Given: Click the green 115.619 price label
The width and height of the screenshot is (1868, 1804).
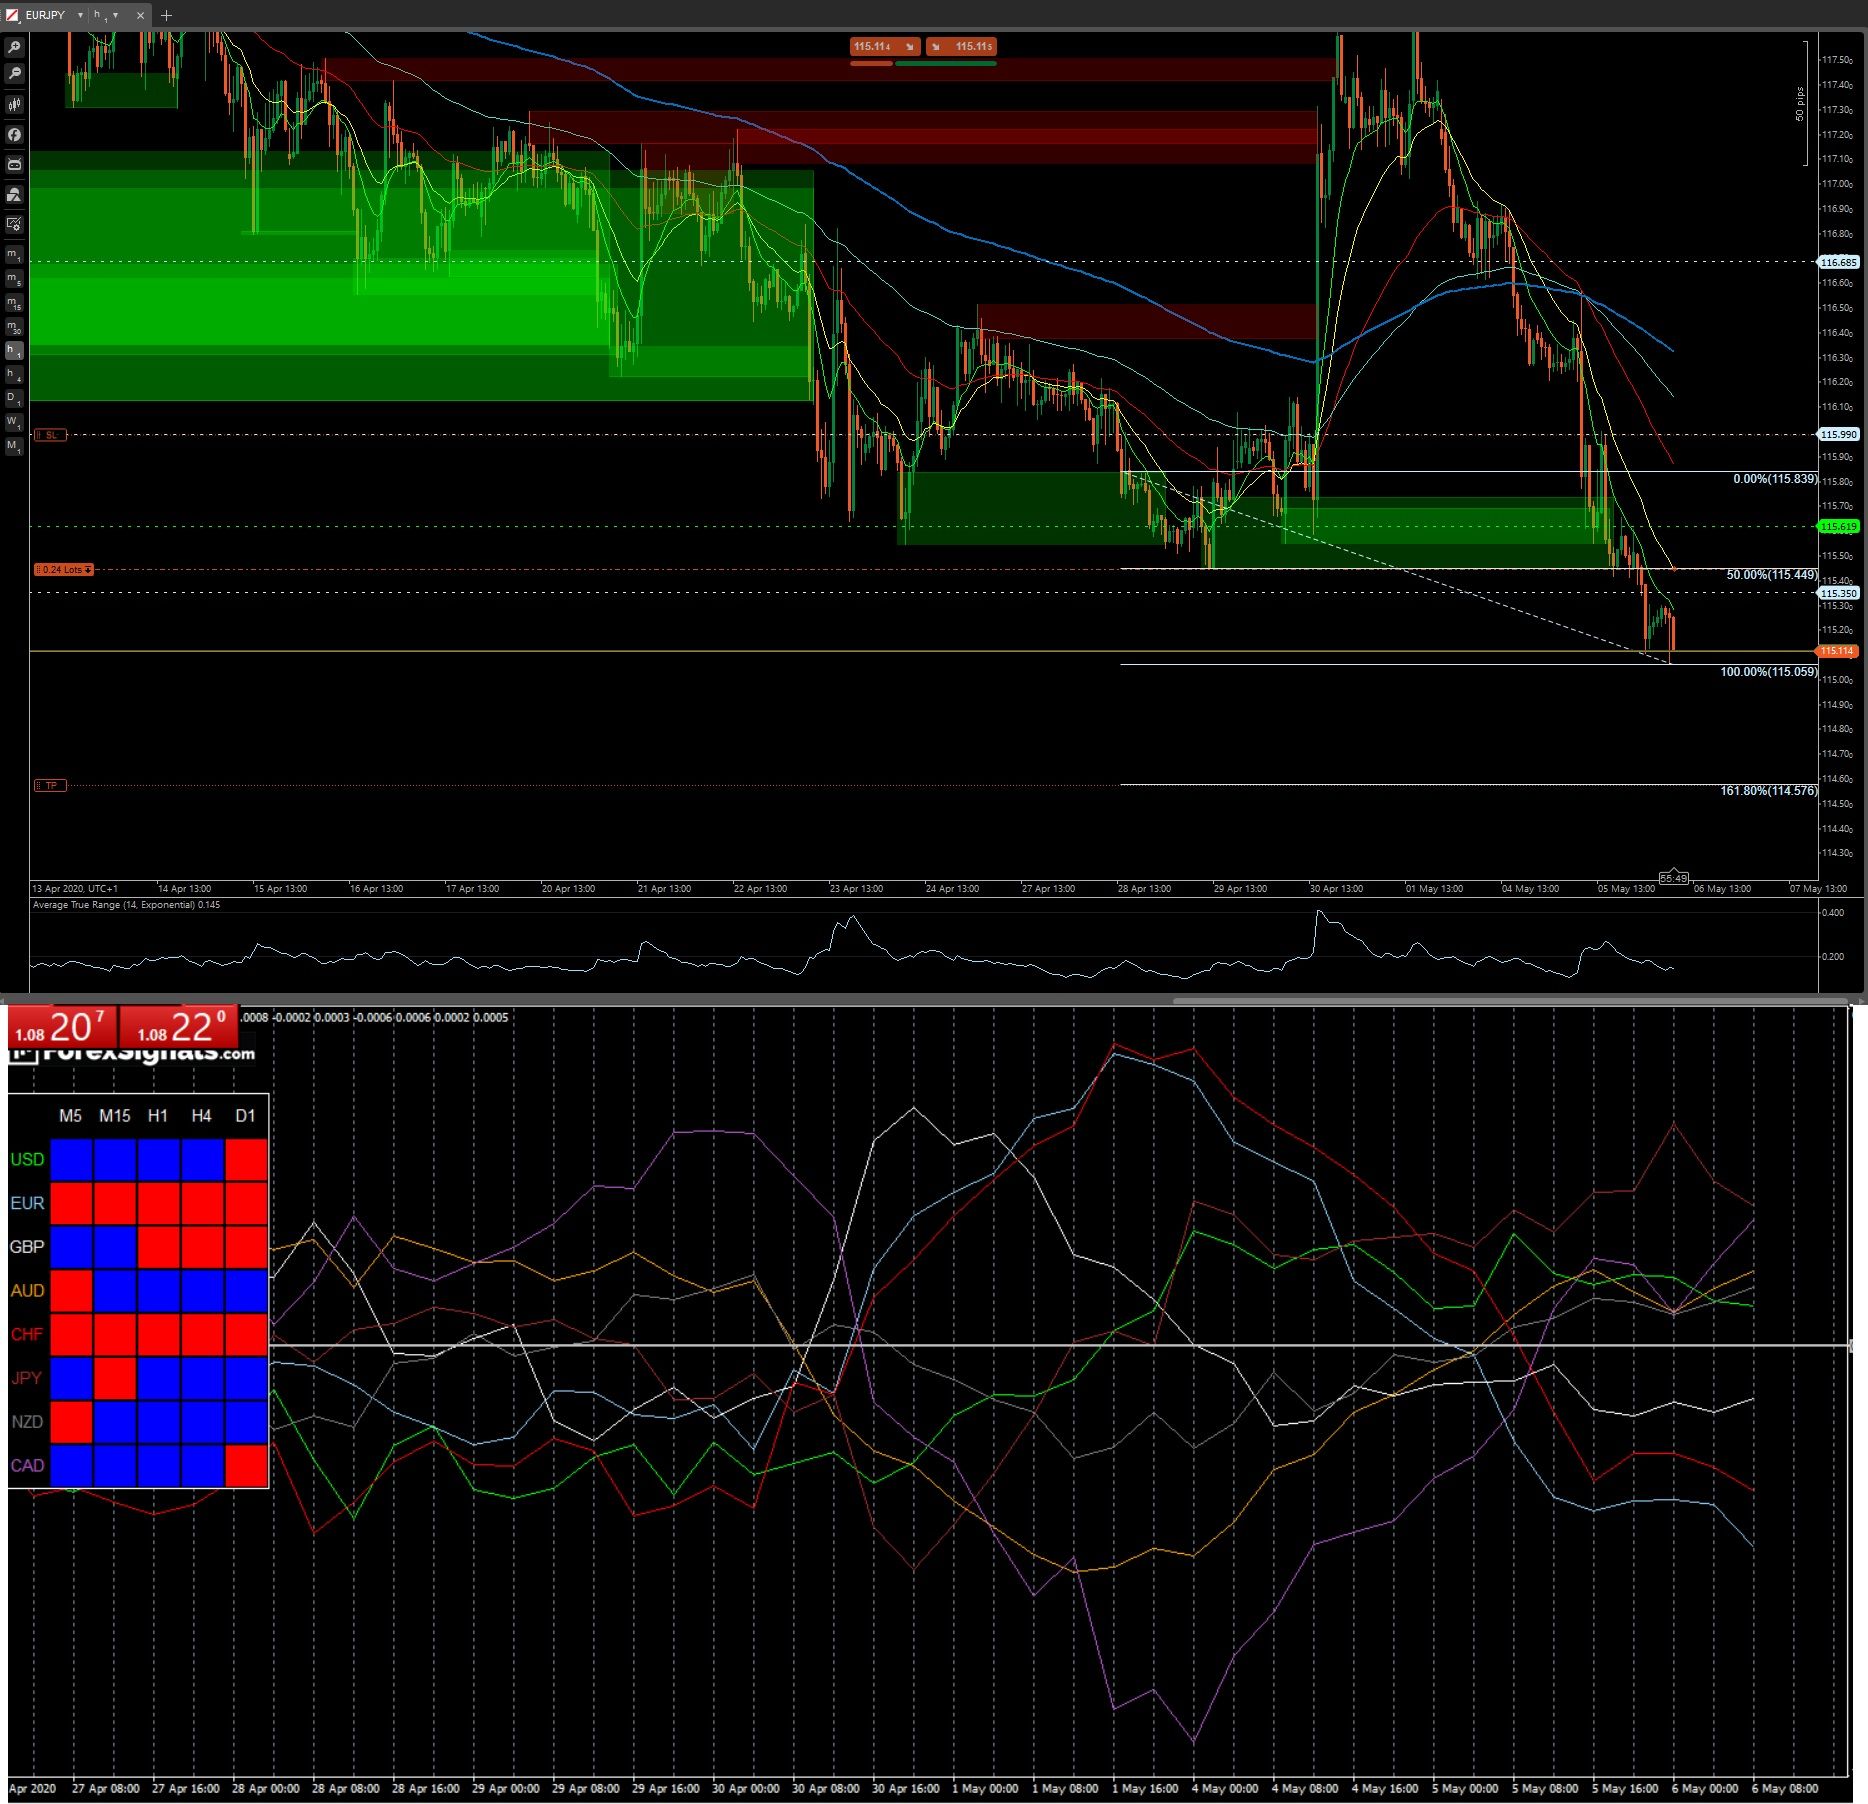Looking at the screenshot, I should pyautogui.click(x=1838, y=526).
